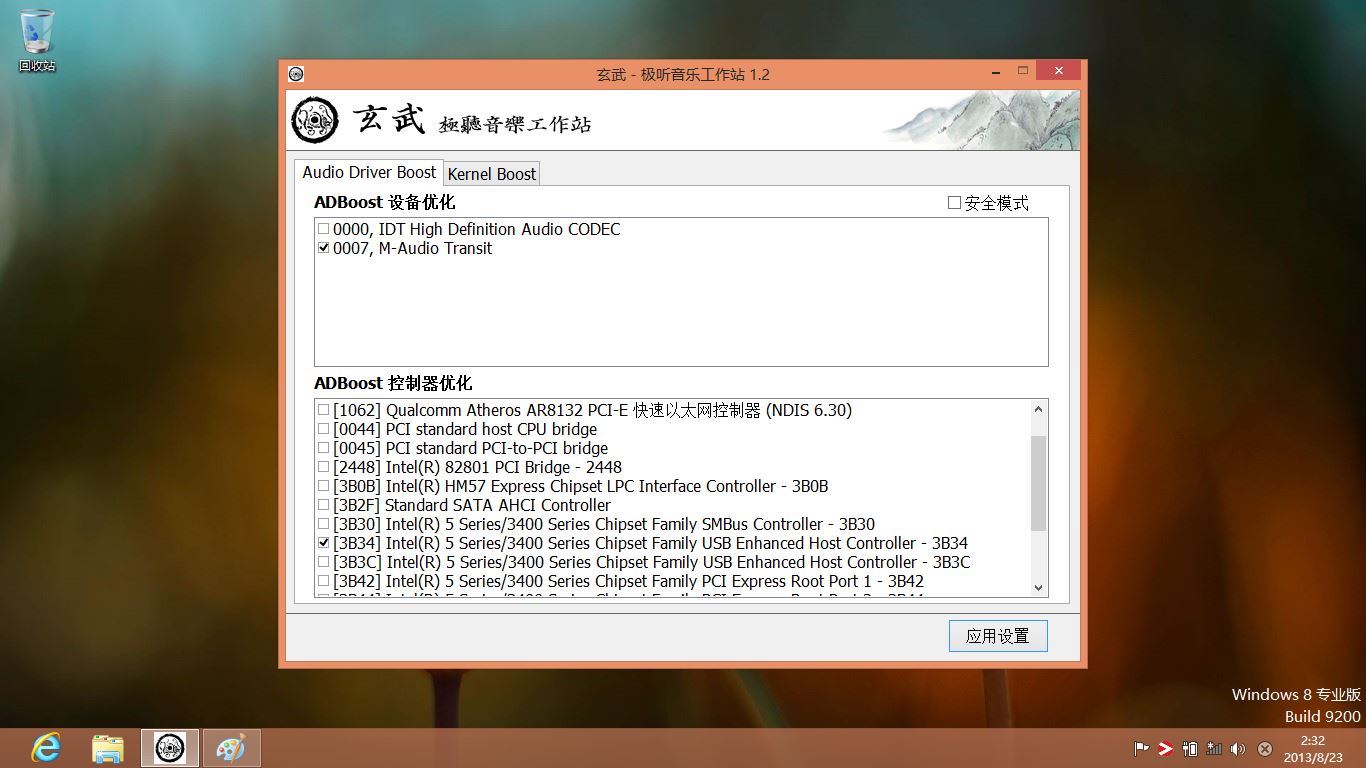The image size is (1366, 768).
Task: Select row text "[0044] PCI standard host CPU bridge"
Action: pyautogui.click(x=465, y=429)
